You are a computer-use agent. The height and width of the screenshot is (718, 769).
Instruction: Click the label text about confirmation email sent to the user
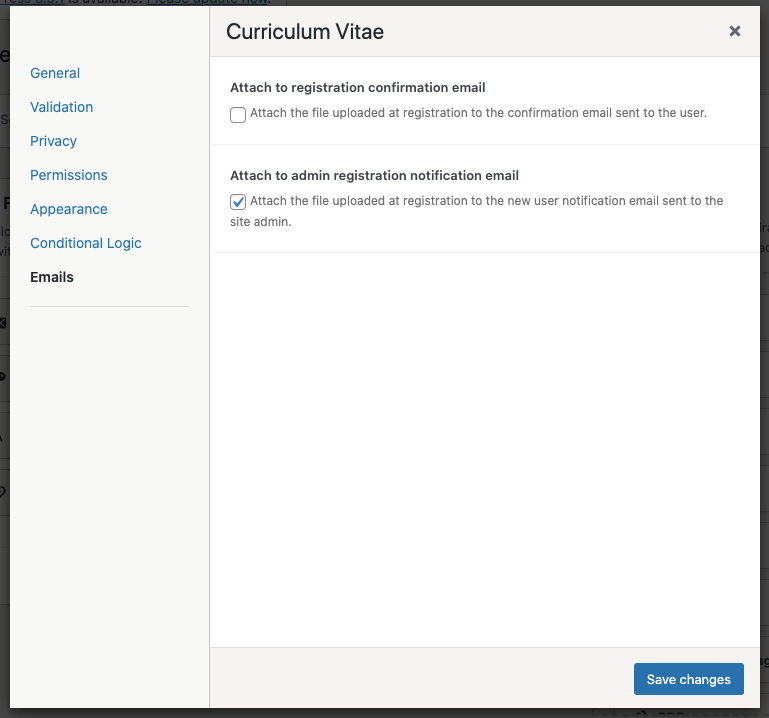point(478,113)
